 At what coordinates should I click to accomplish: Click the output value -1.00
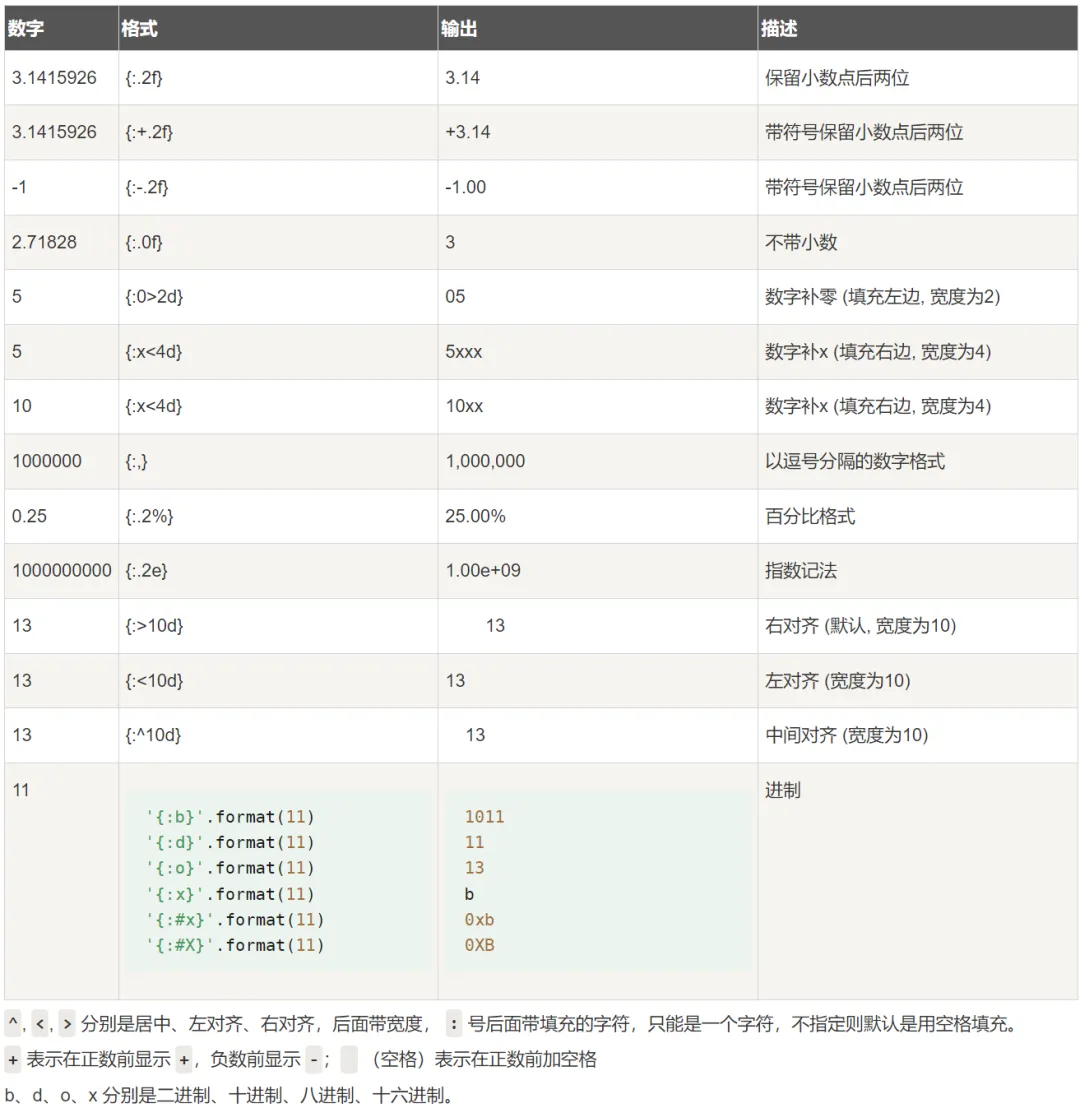click(465, 187)
